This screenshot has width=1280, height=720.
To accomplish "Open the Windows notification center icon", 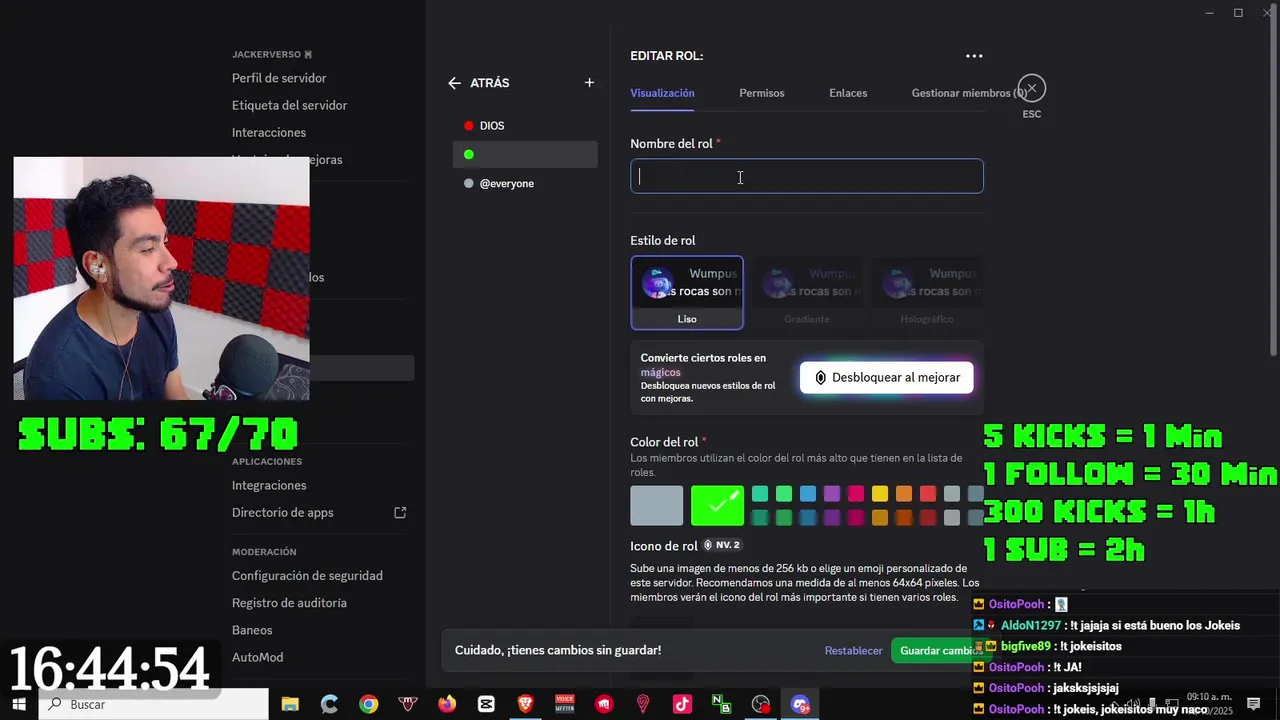I will 1253,704.
